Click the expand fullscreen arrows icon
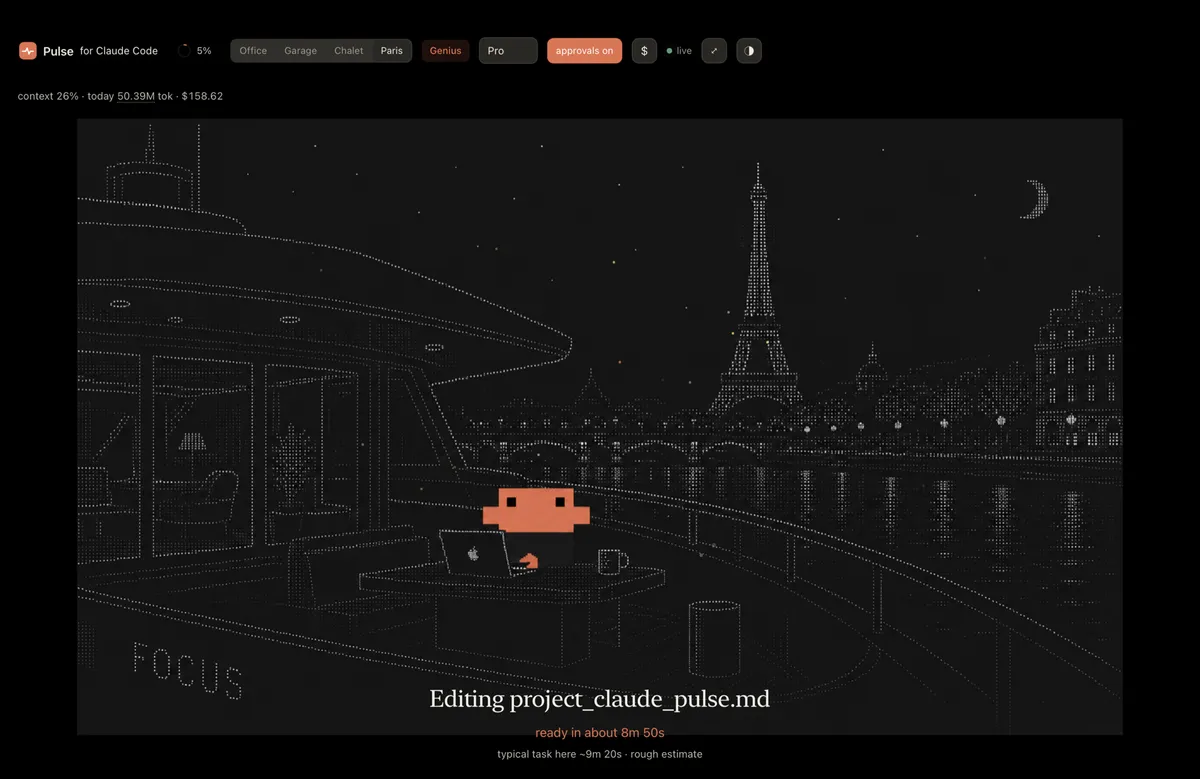1200x779 pixels. [714, 50]
